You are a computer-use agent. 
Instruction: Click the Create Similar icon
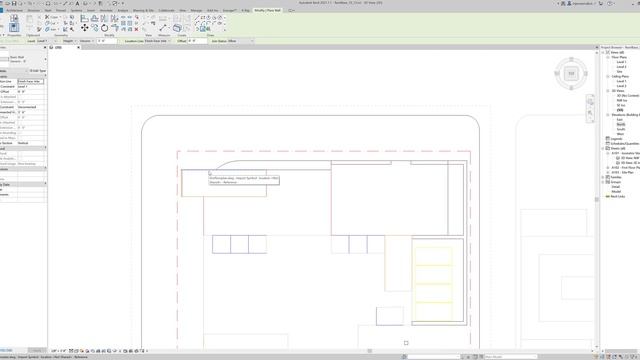177,28
